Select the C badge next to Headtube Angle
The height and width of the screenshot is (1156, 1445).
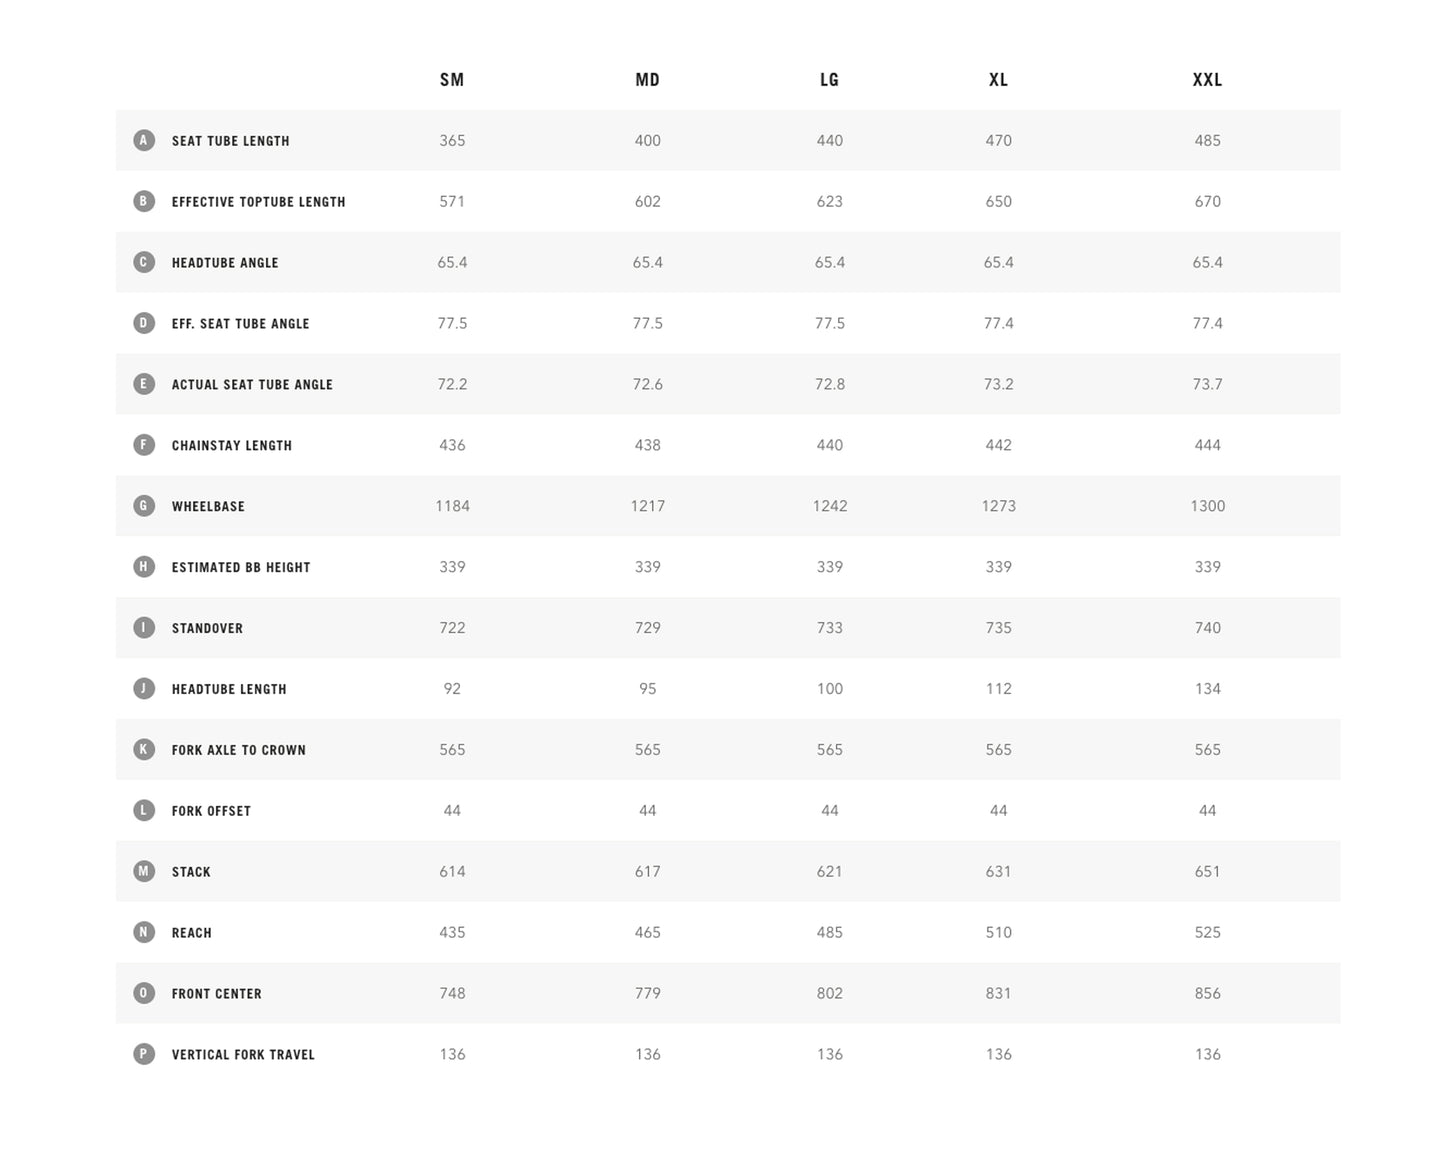pyautogui.click(x=144, y=262)
